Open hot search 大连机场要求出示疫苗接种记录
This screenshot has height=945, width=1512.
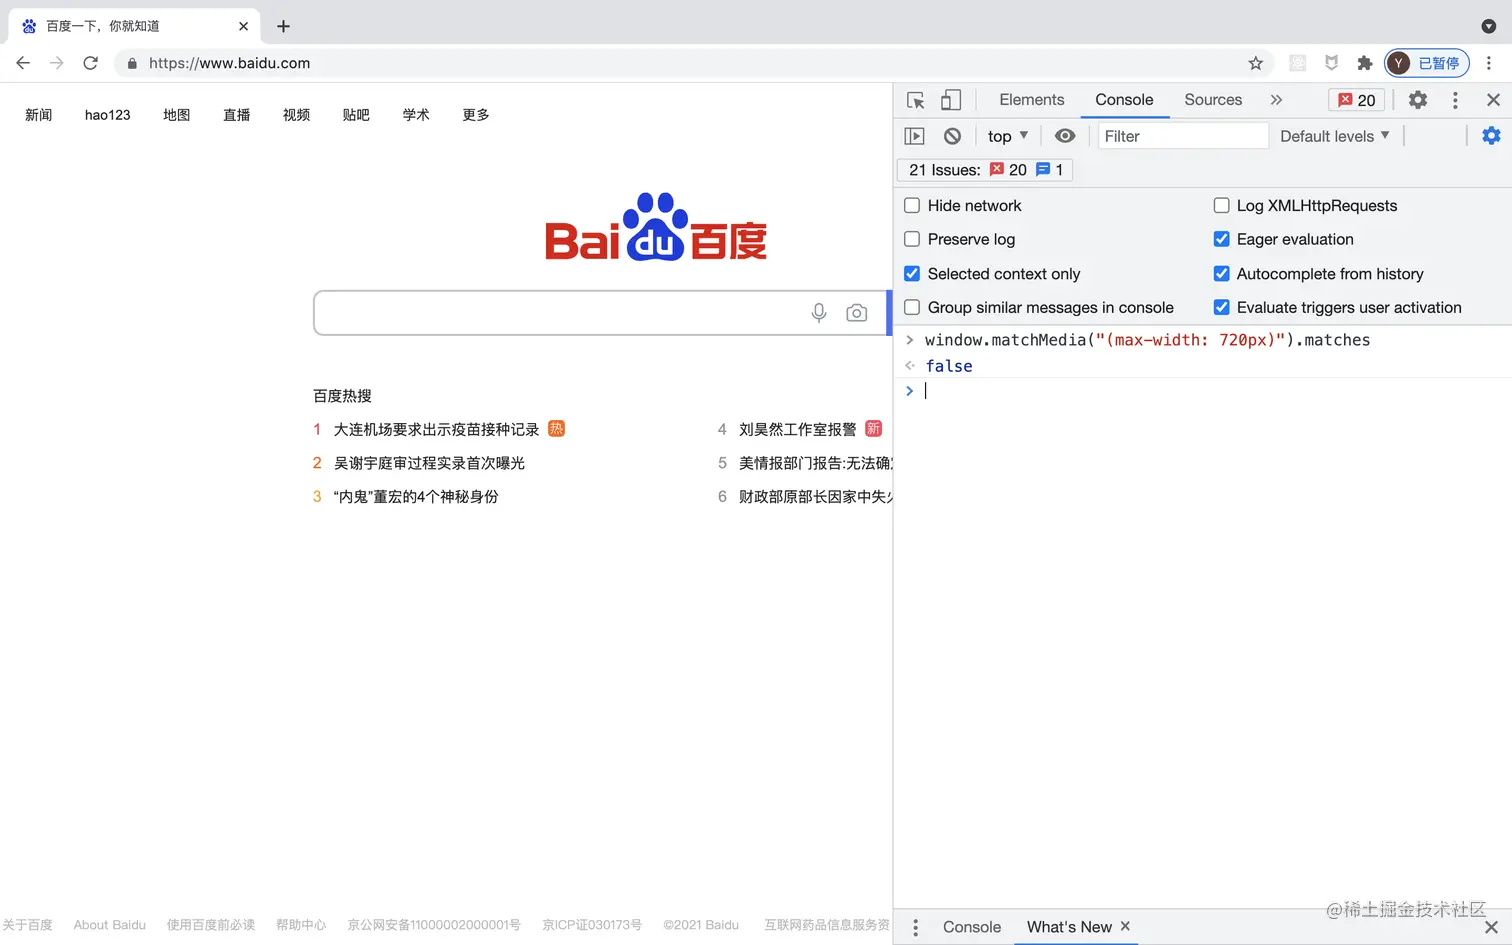click(436, 429)
